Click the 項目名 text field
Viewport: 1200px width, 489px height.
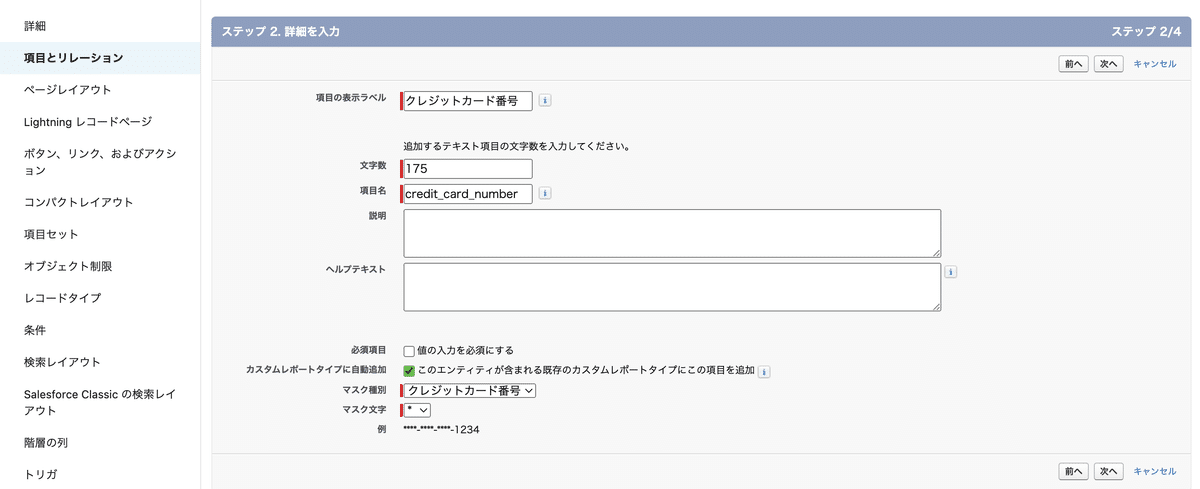coord(468,194)
